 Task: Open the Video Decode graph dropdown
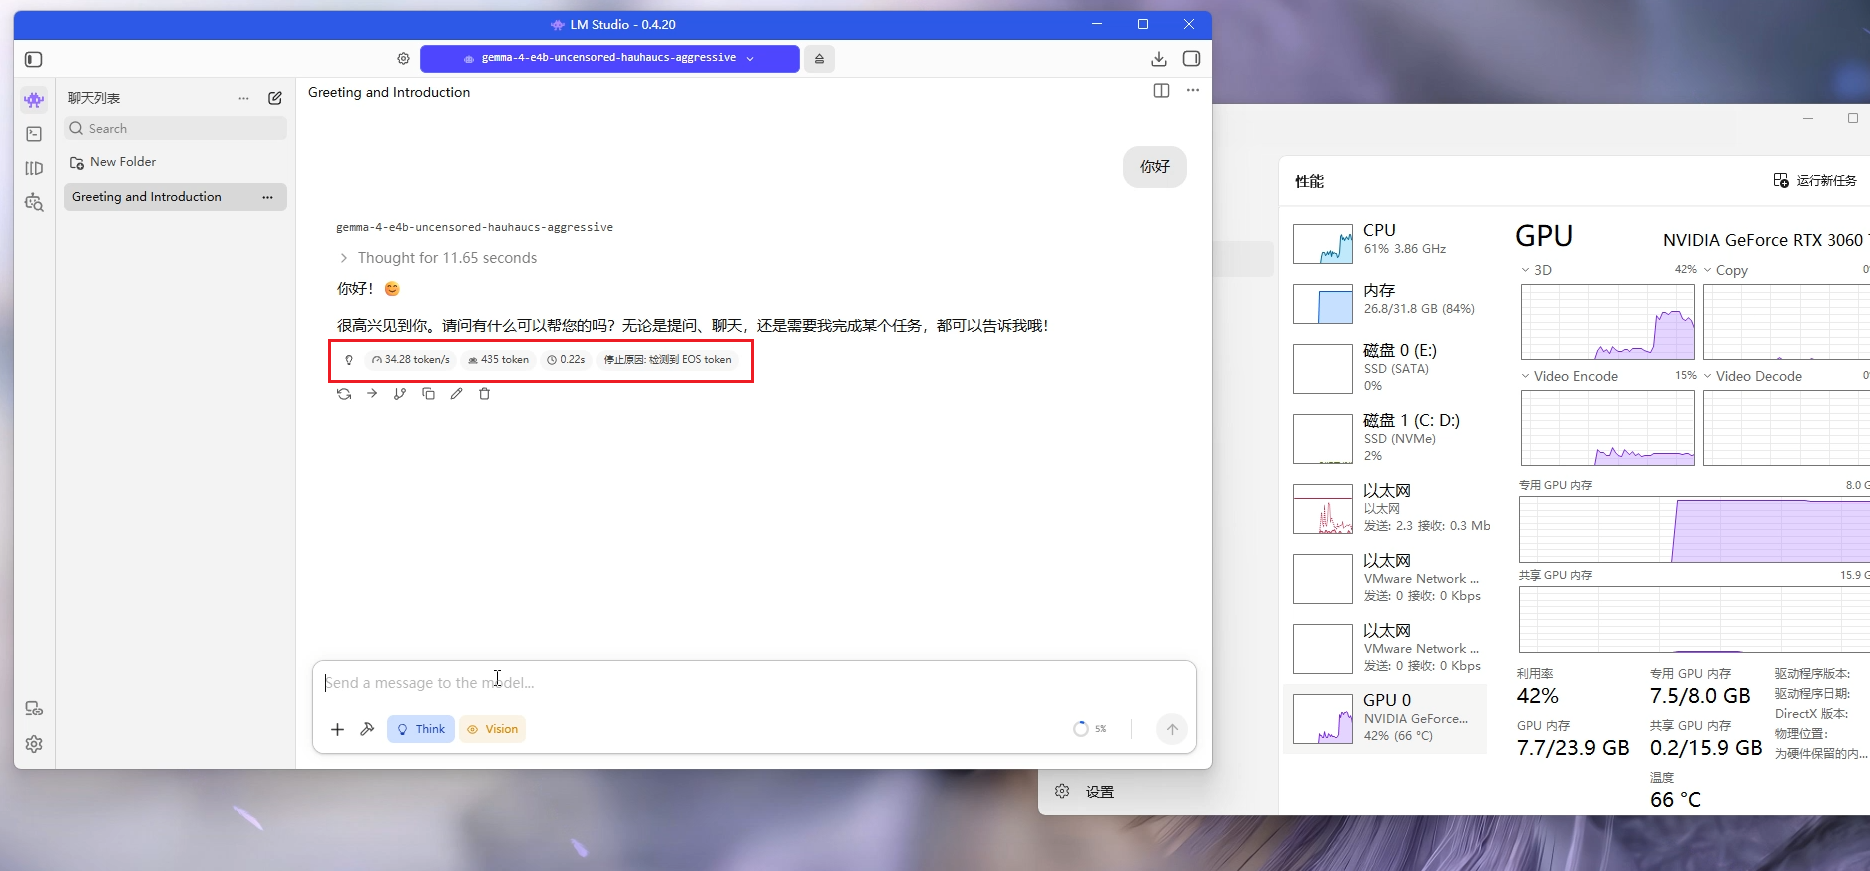tap(1752, 376)
